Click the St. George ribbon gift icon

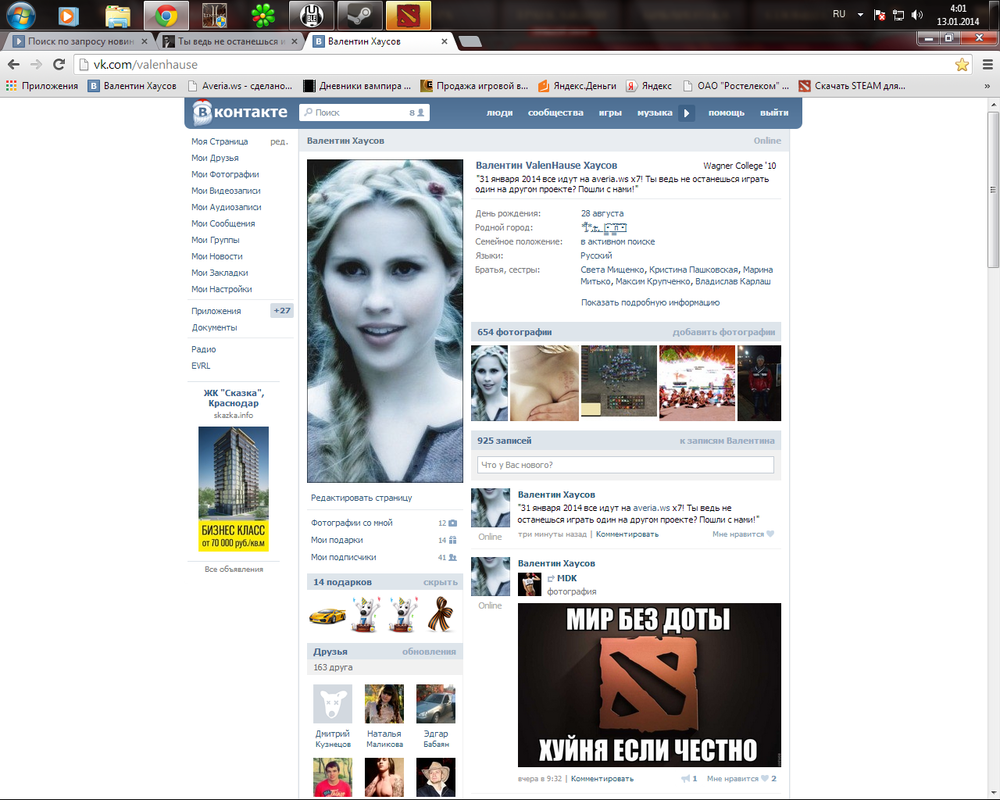tap(440, 612)
